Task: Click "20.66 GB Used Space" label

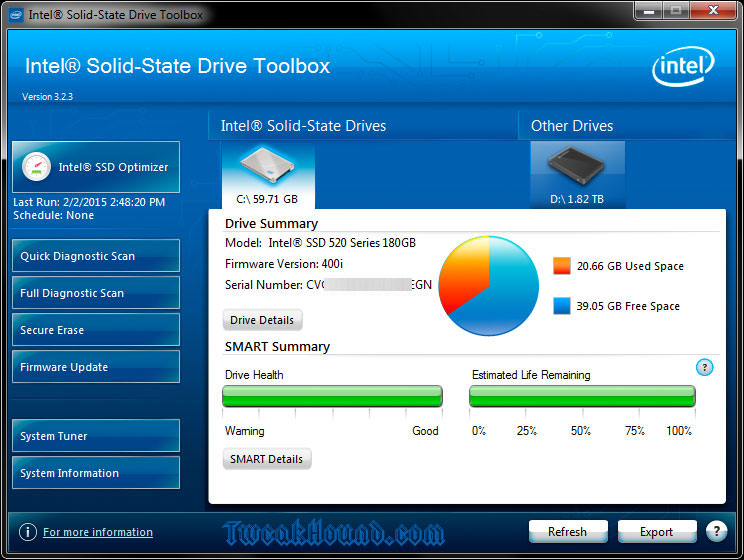Action: click(630, 266)
